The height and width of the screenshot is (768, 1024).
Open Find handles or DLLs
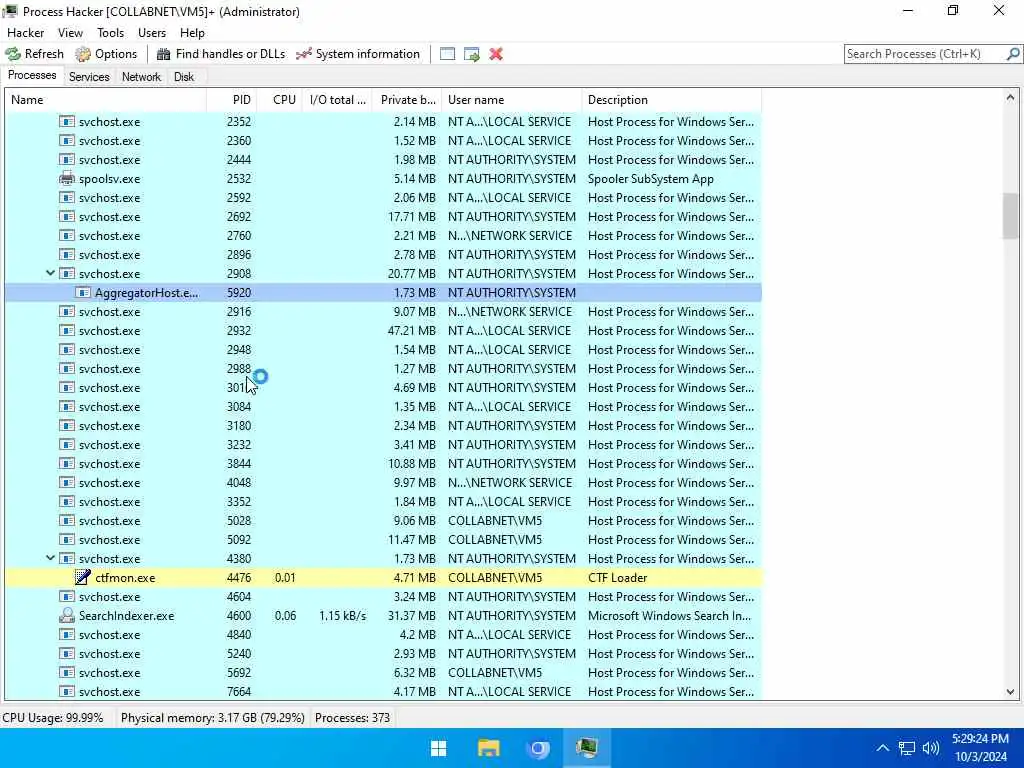221,54
